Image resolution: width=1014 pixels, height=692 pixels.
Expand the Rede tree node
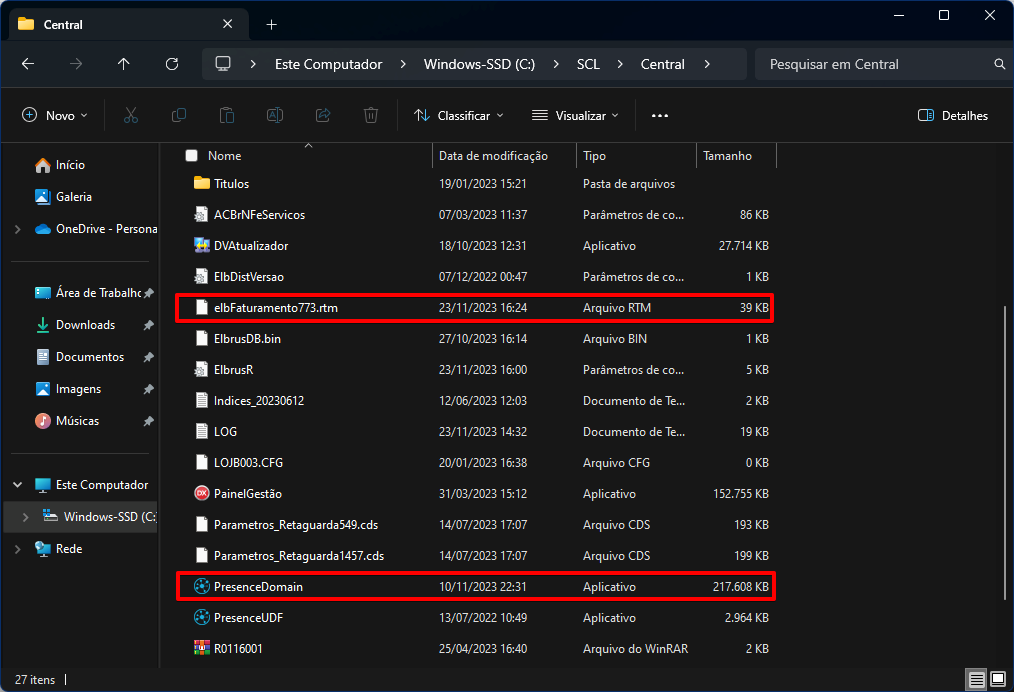tap(17, 549)
